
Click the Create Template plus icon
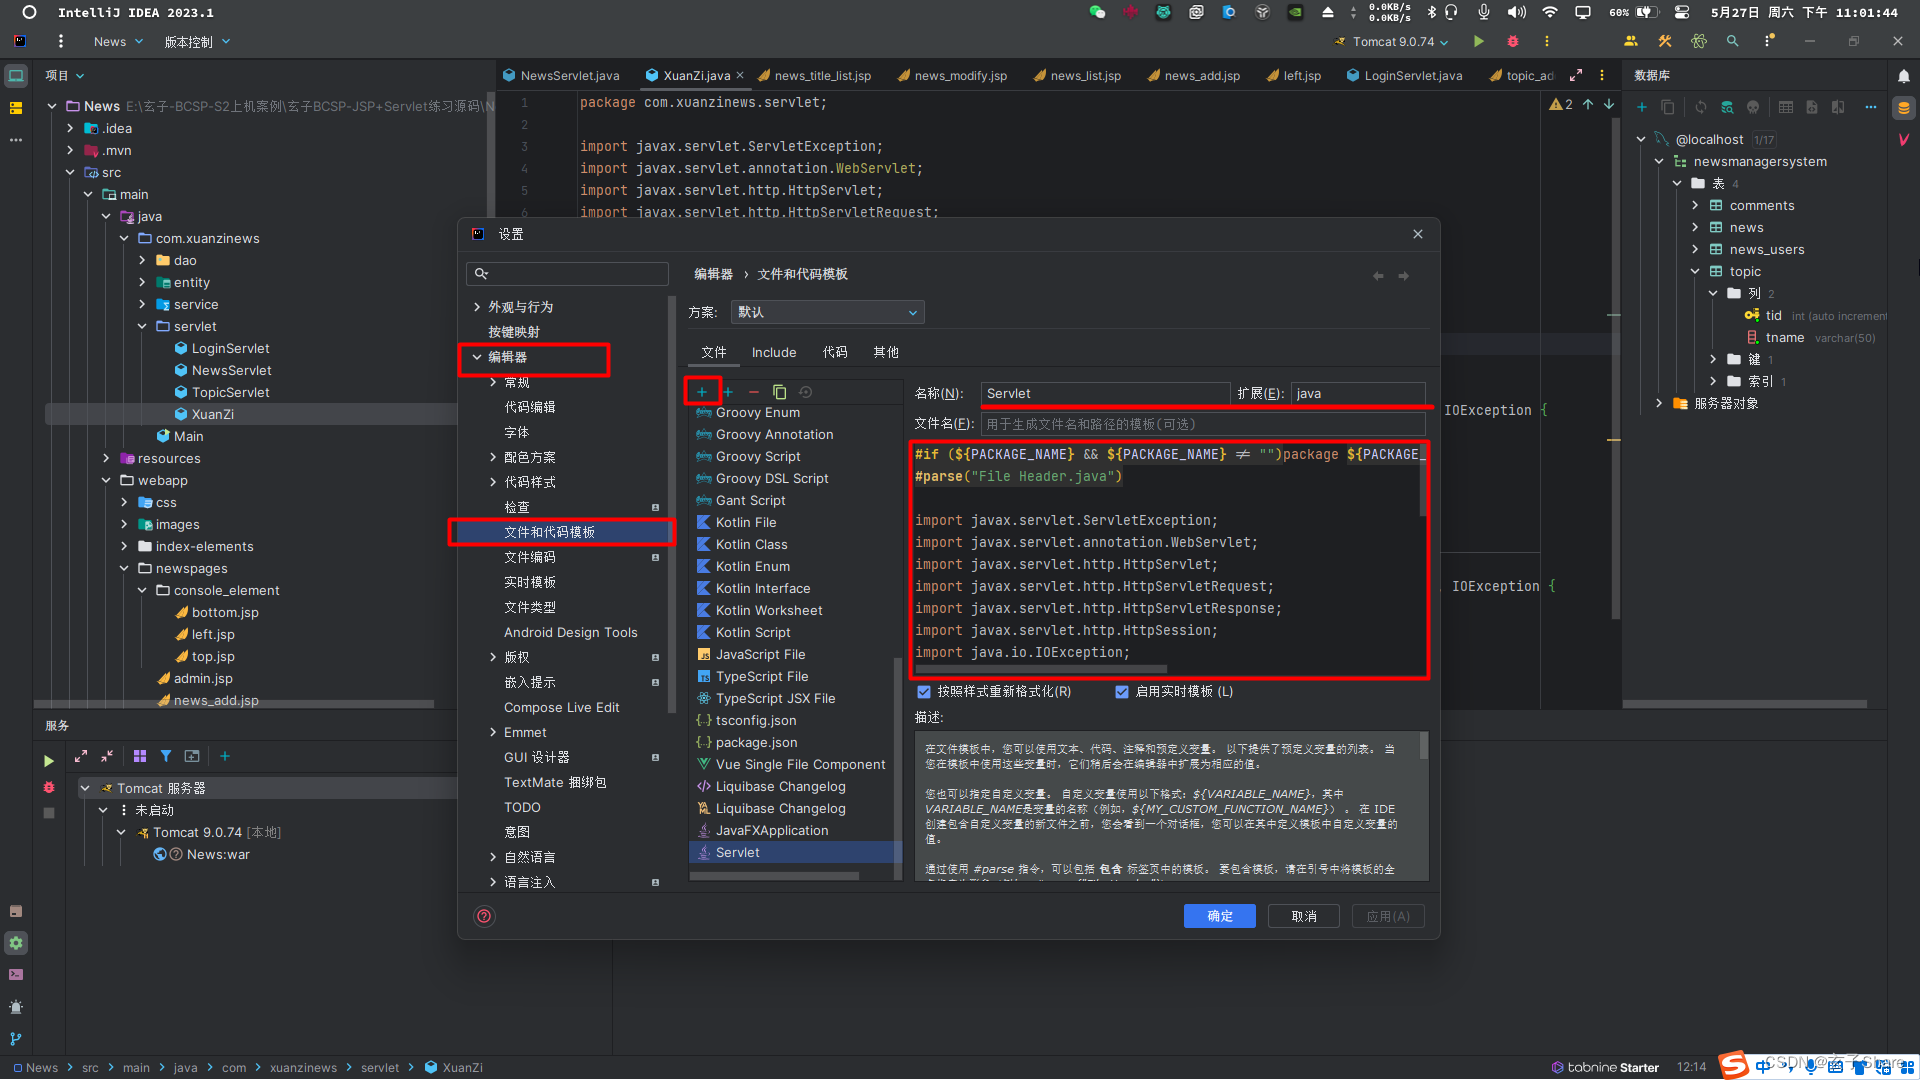click(x=702, y=392)
